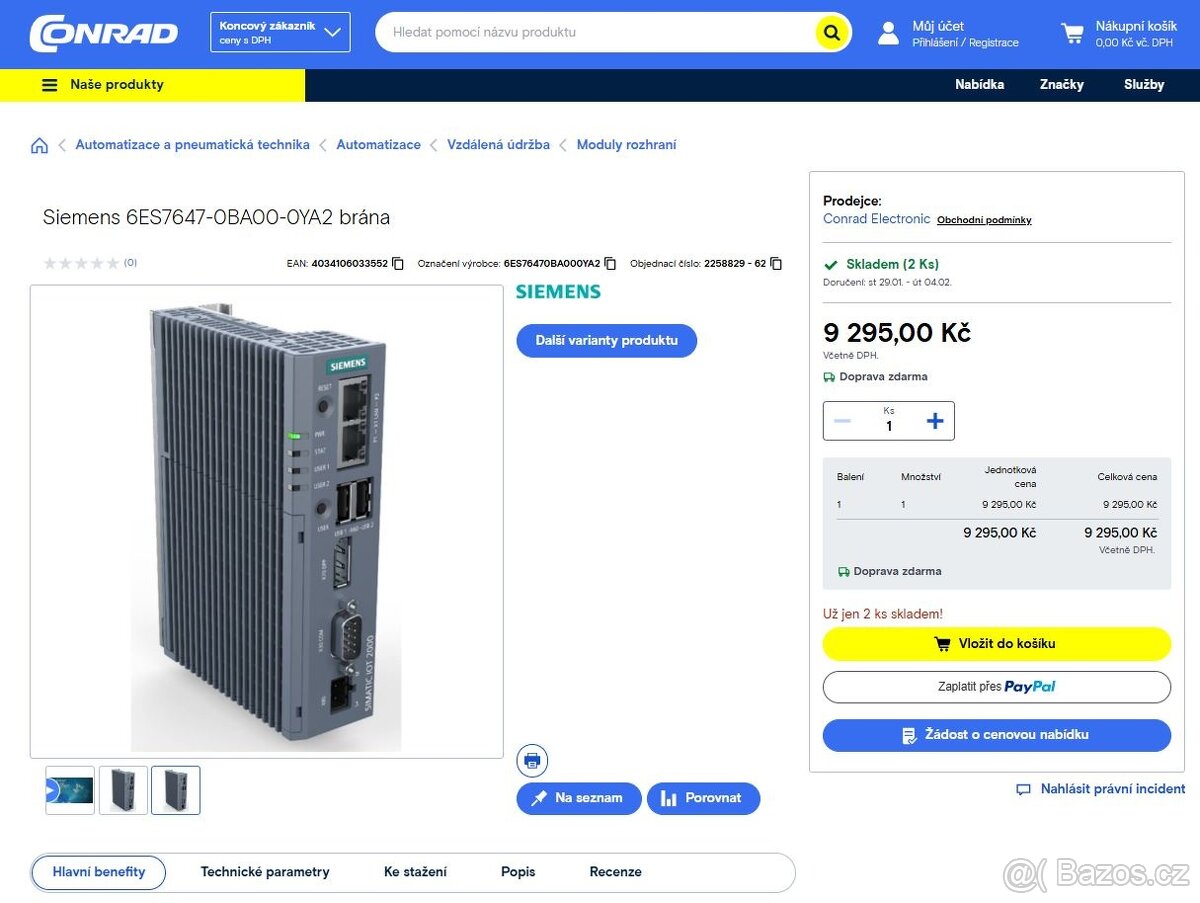Click Můj účet text
This screenshot has width=1200, height=903.
[938, 26]
